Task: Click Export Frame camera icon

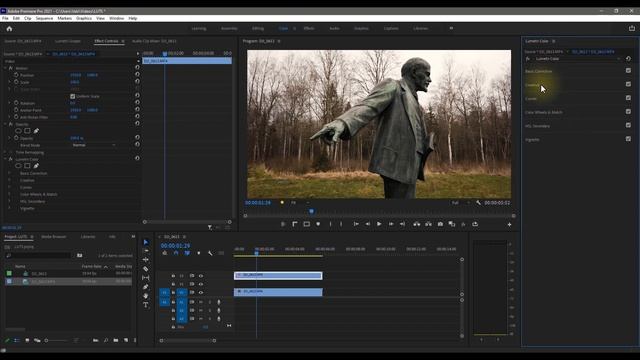Action: click(440, 224)
